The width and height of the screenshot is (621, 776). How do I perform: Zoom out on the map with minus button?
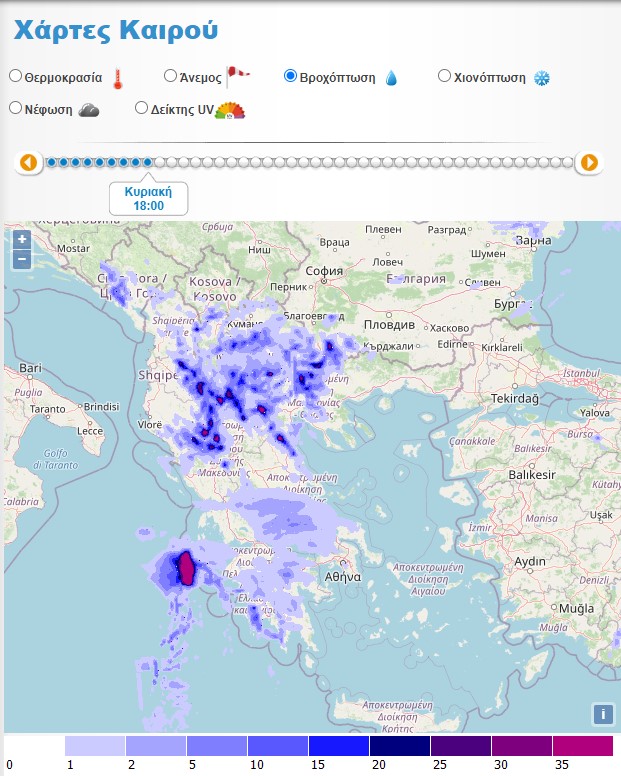coord(22,259)
